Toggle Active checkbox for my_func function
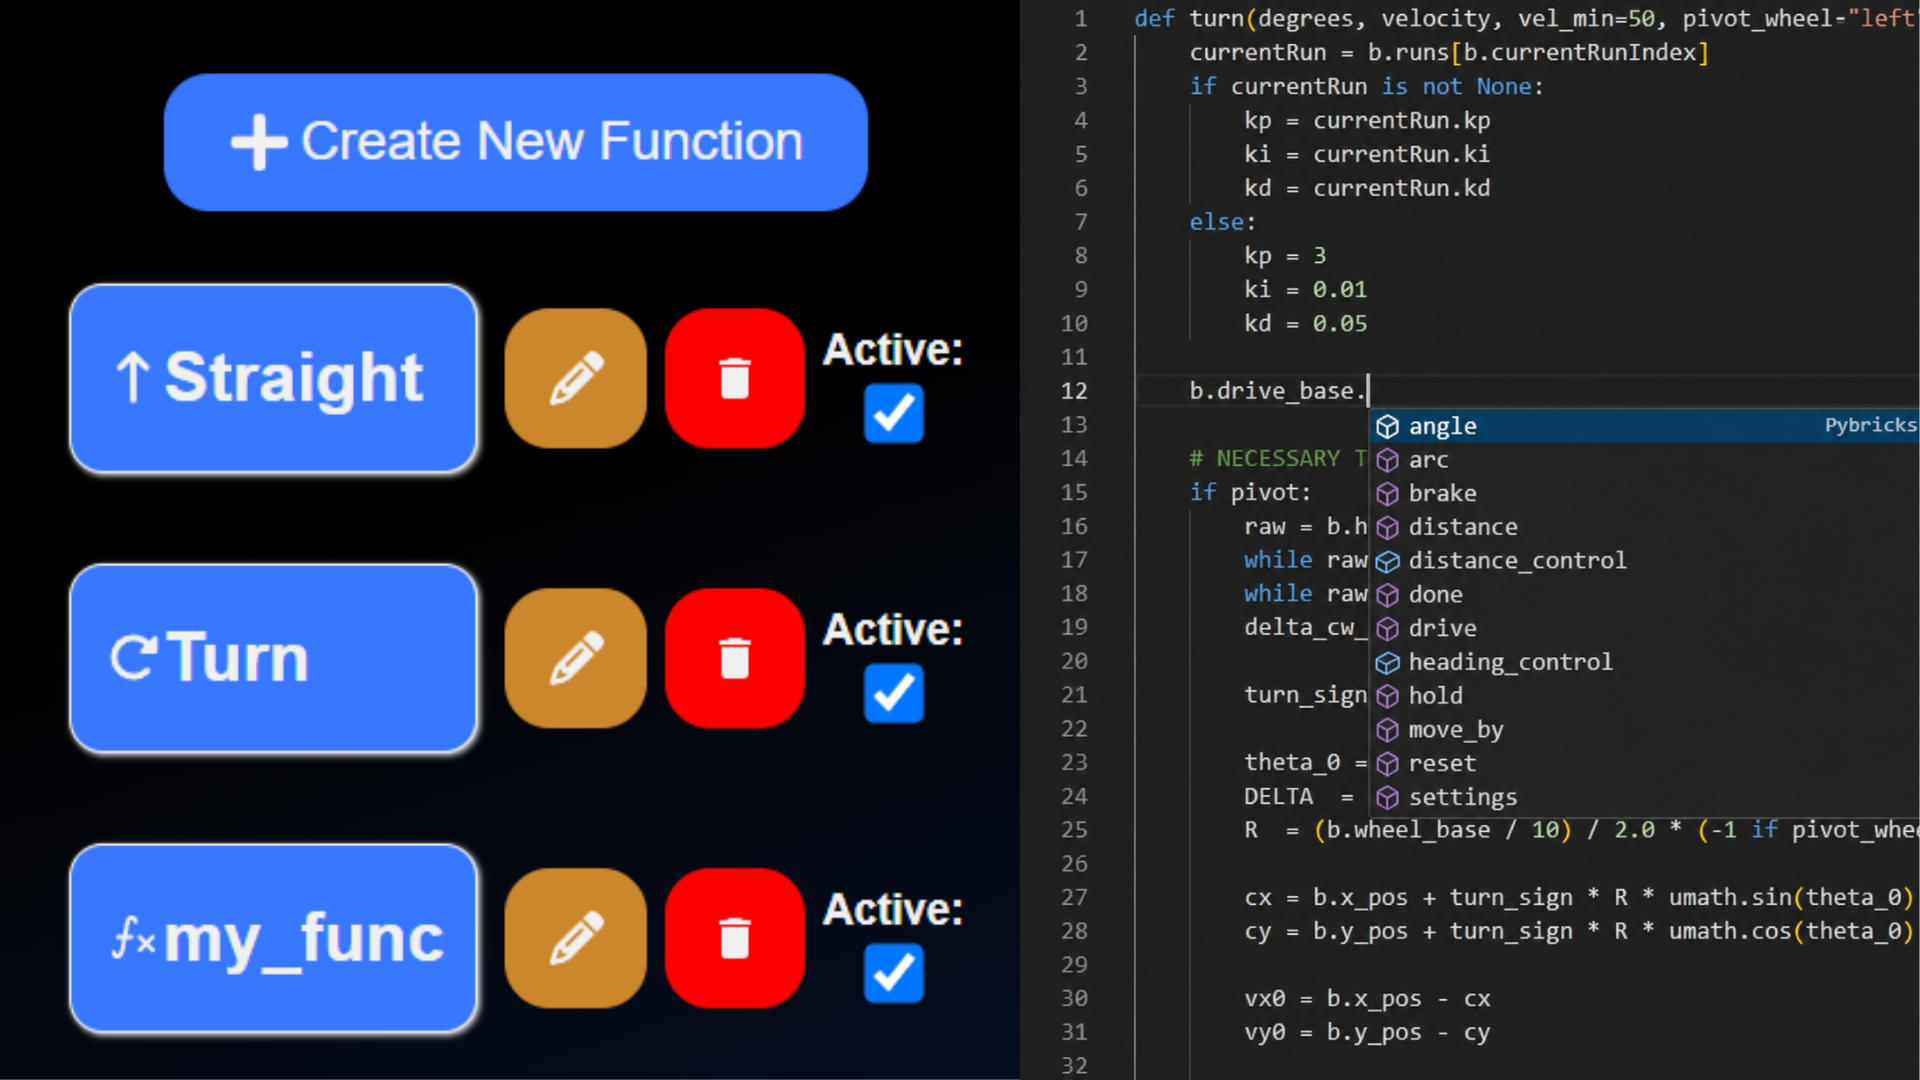 pos(893,973)
